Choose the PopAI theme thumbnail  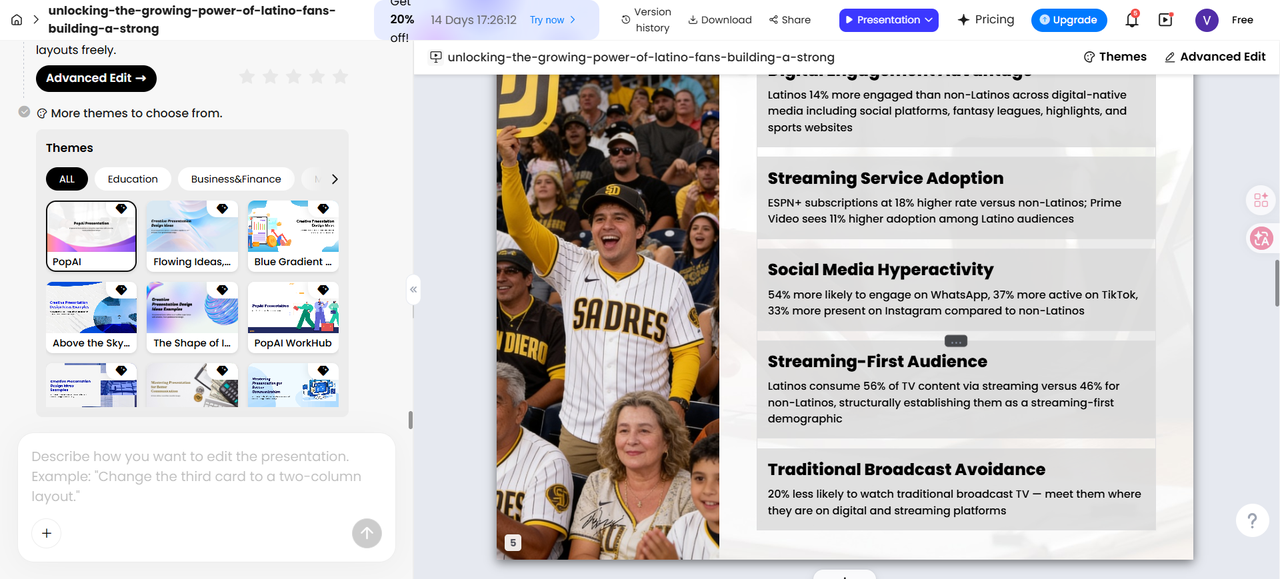pos(91,236)
